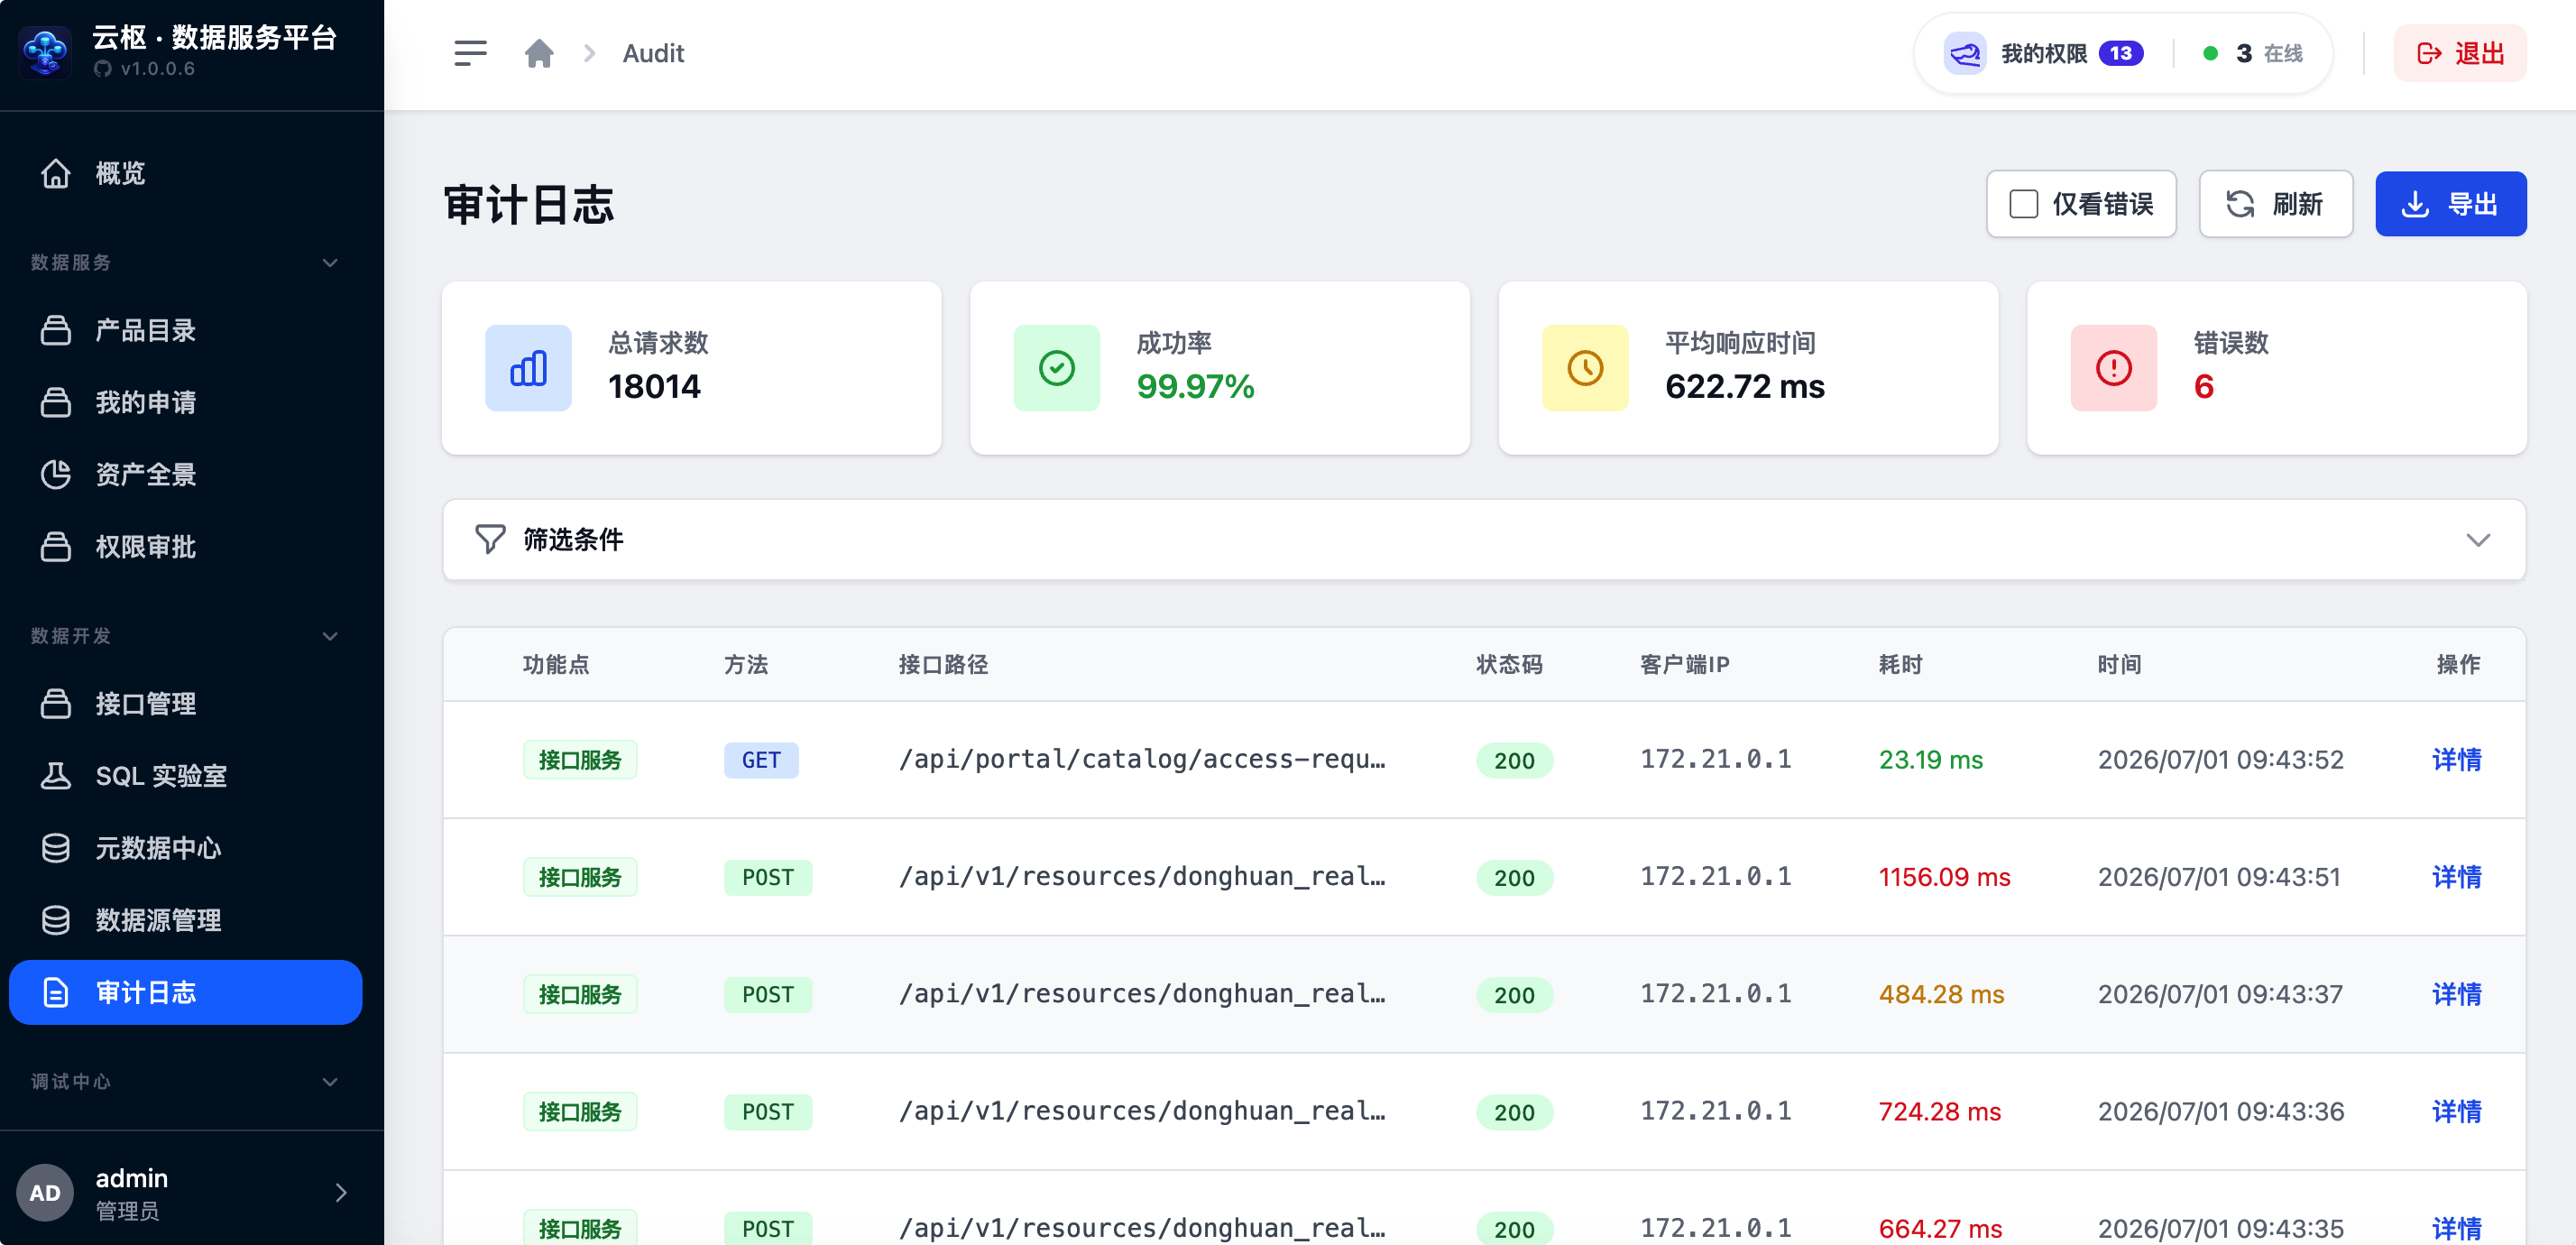
Task: Collapse the 数据开发 sidebar section
Action: tap(330, 636)
